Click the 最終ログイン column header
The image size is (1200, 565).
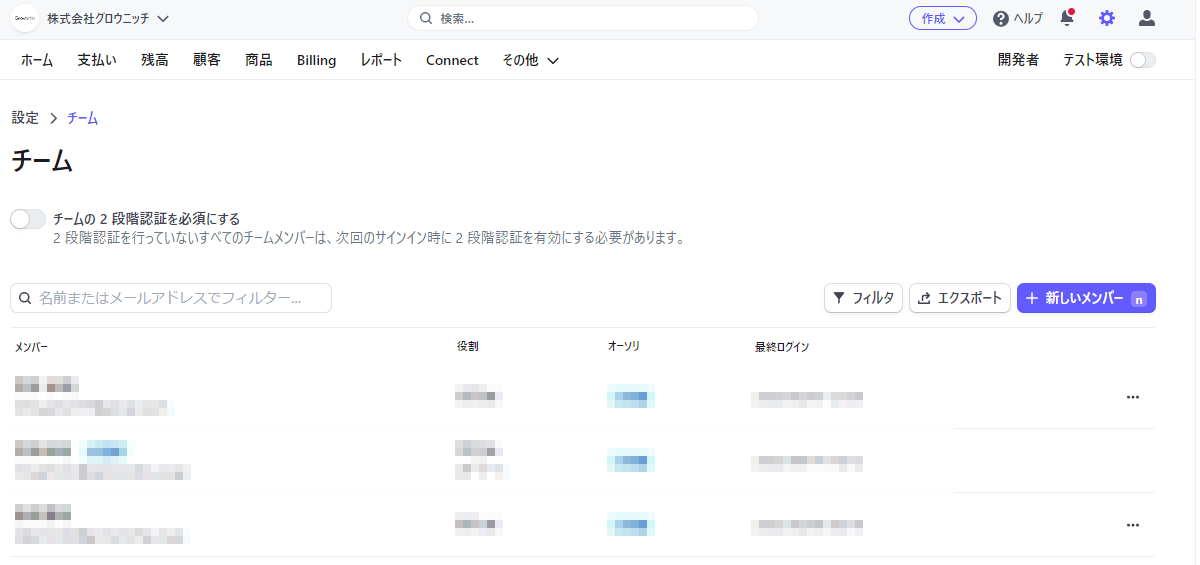pyautogui.click(x=782, y=347)
